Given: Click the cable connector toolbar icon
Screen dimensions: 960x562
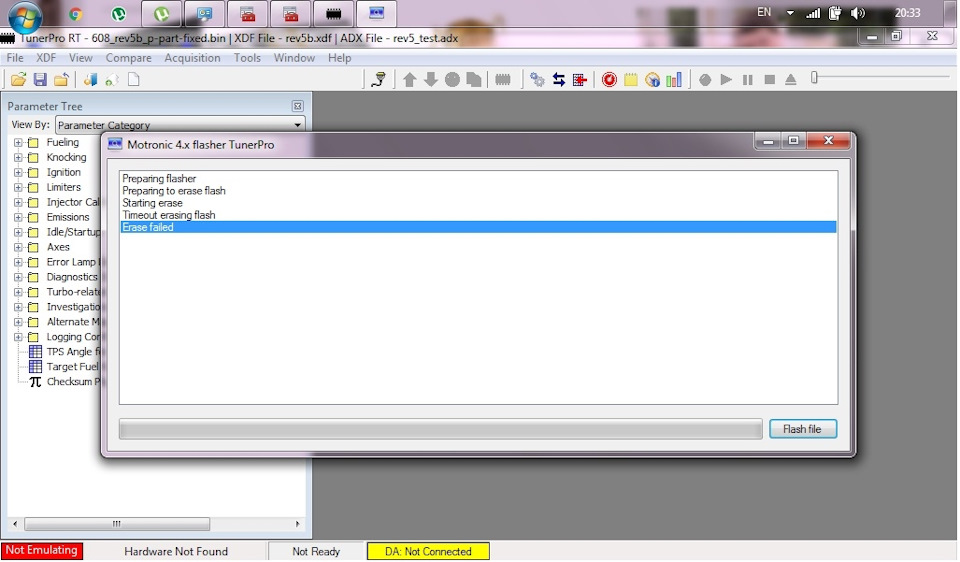Looking at the screenshot, I should tap(379, 80).
